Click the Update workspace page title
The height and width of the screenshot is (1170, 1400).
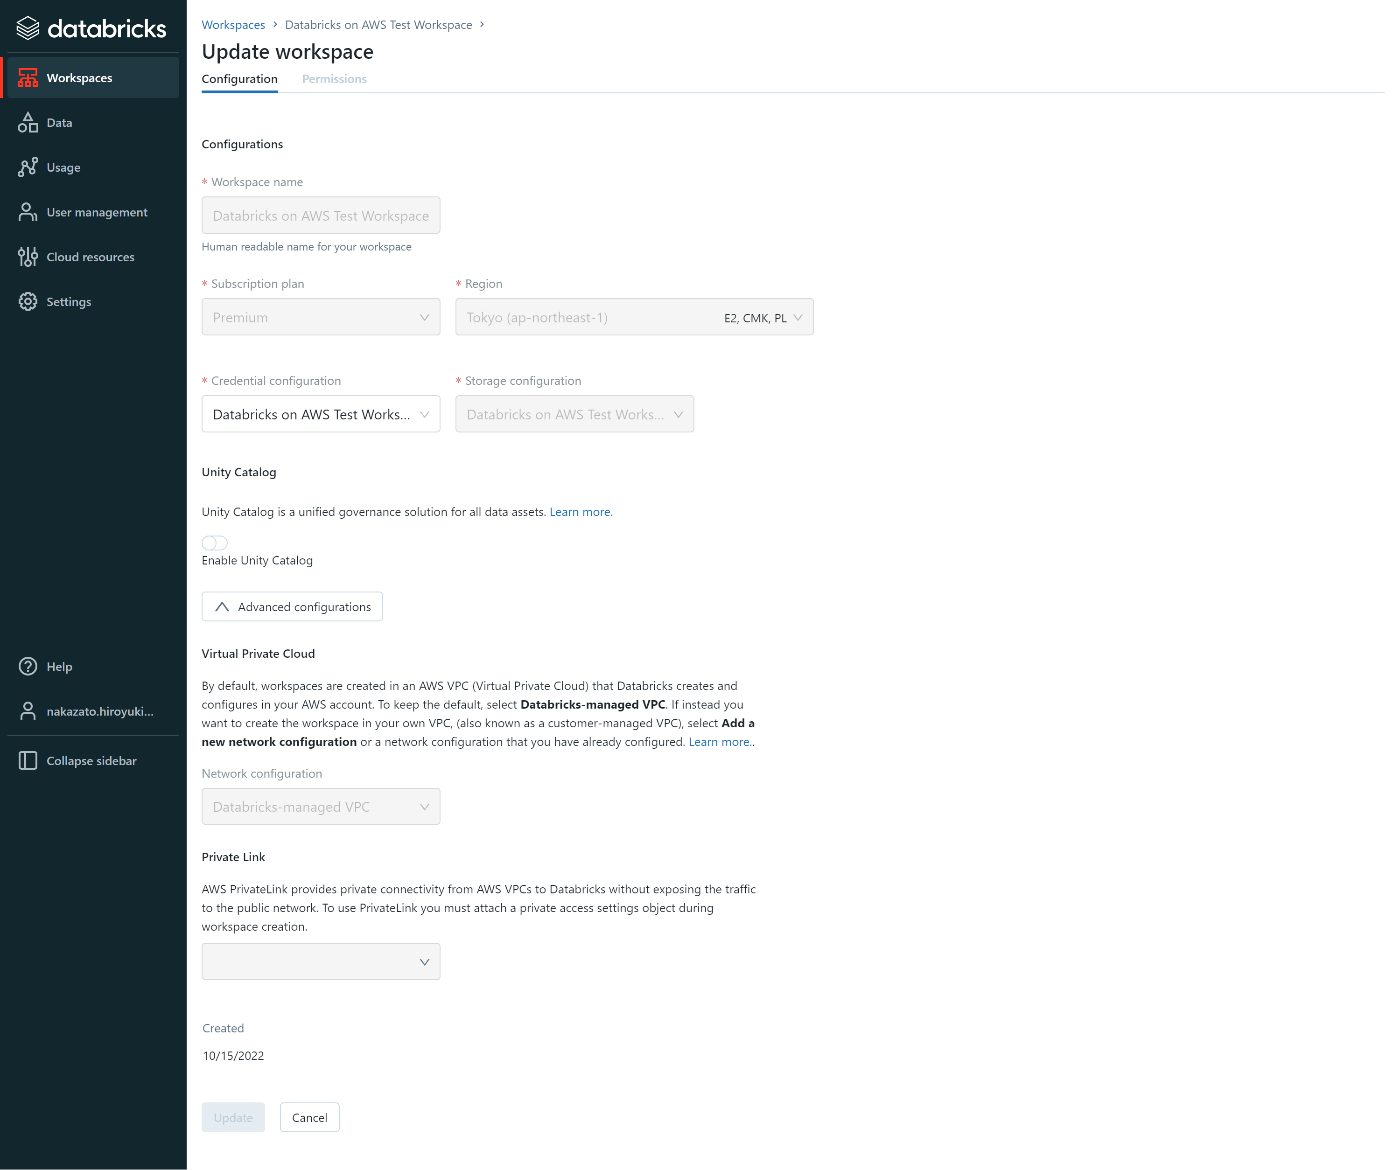click(x=288, y=52)
